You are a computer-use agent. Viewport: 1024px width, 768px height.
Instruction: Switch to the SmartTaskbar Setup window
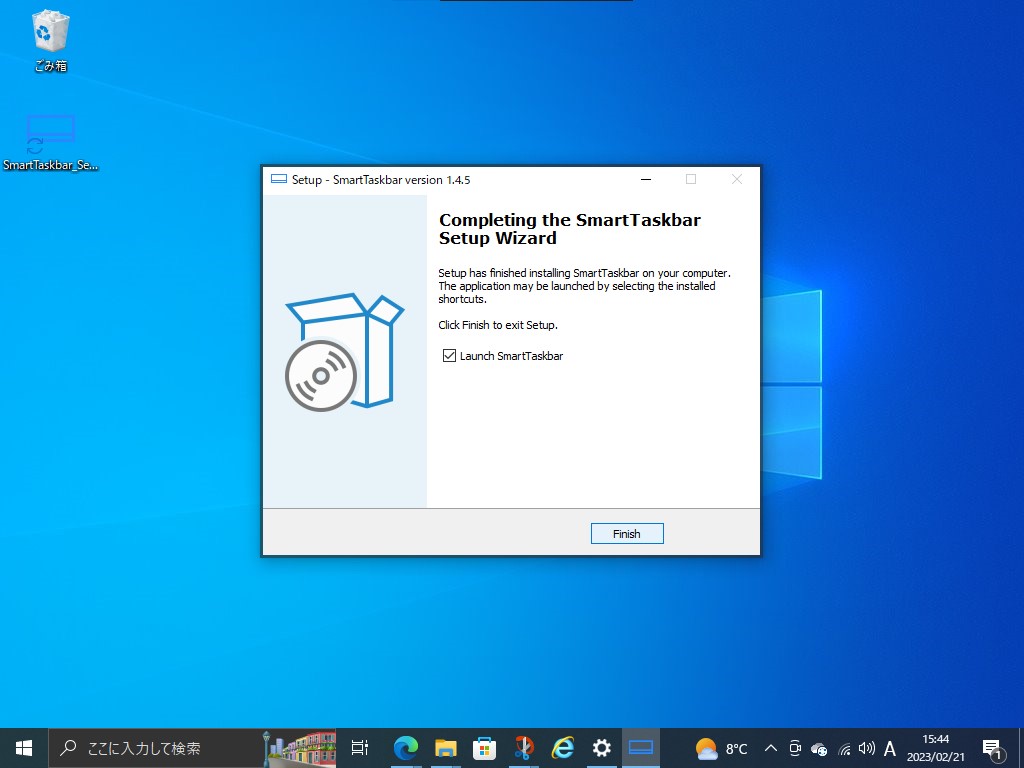click(x=640, y=747)
